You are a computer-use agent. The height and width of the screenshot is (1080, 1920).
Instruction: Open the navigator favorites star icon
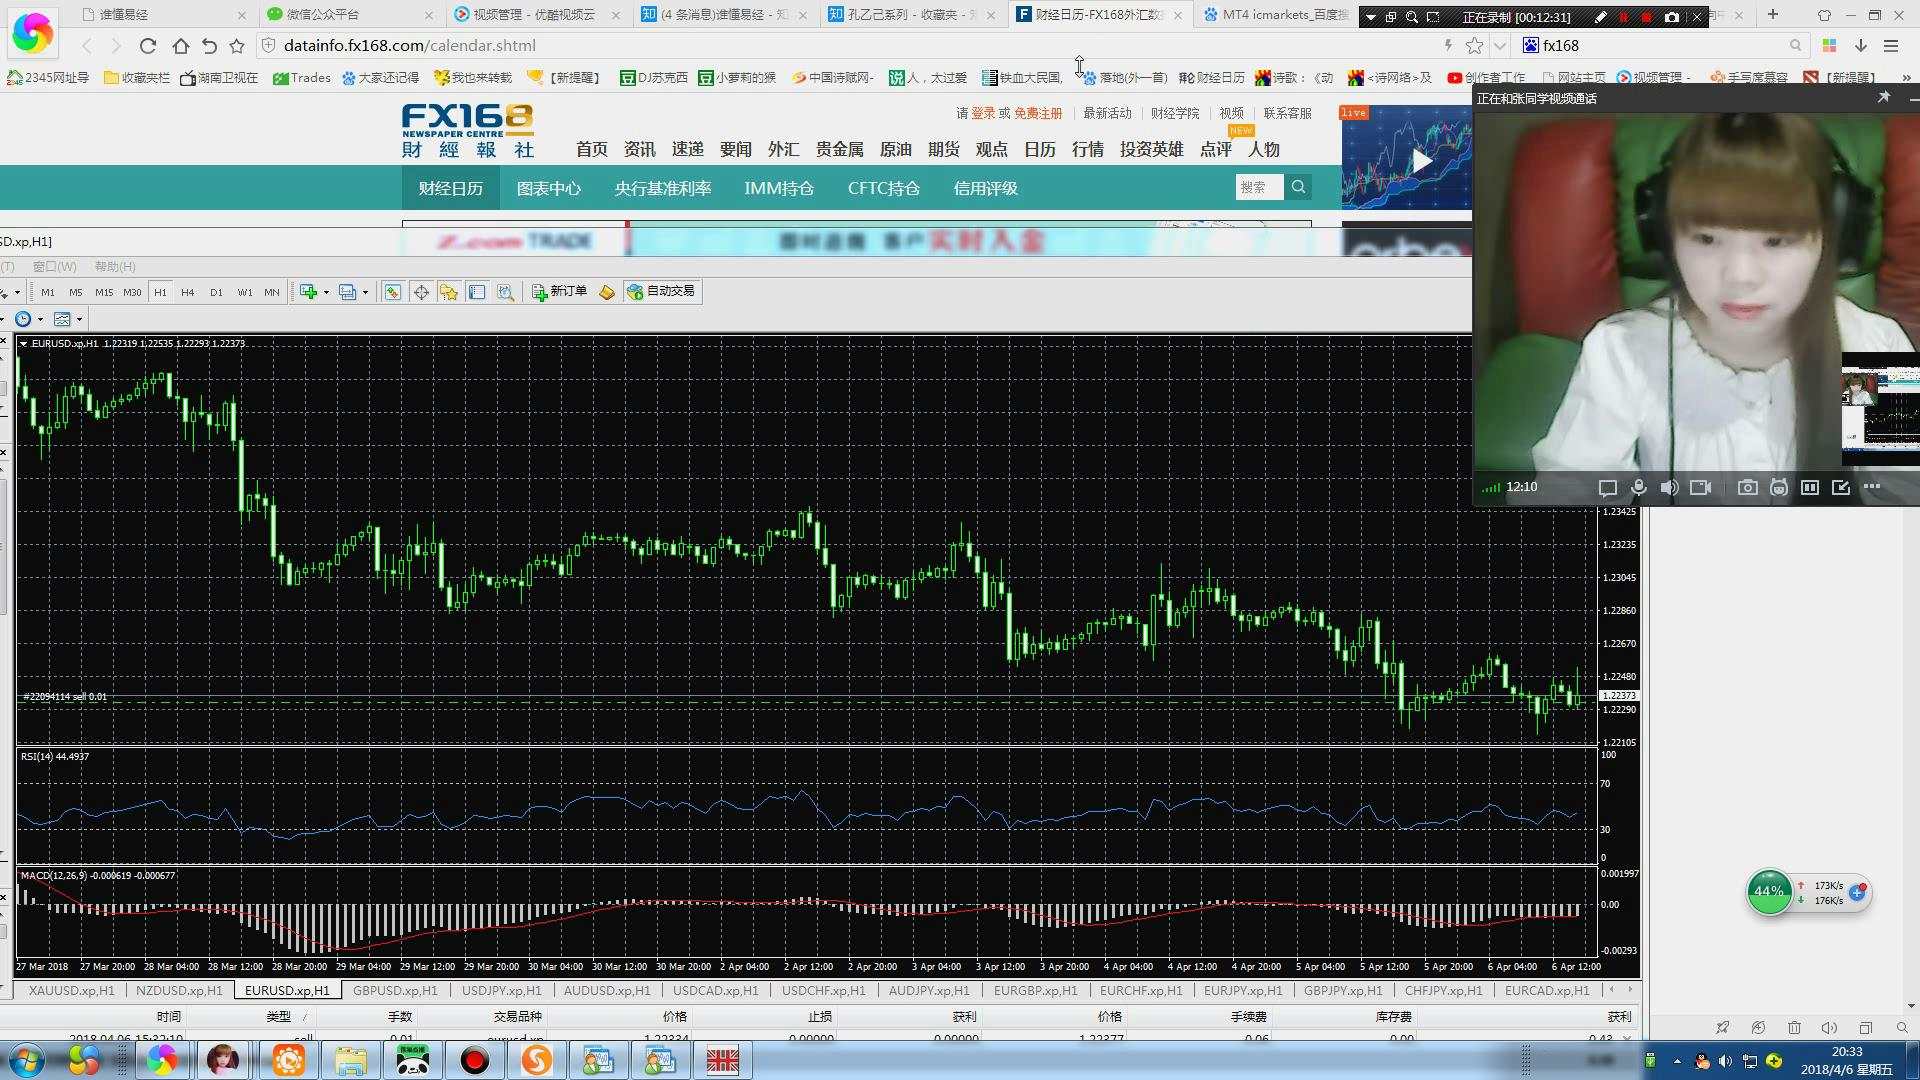[x=449, y=292]
